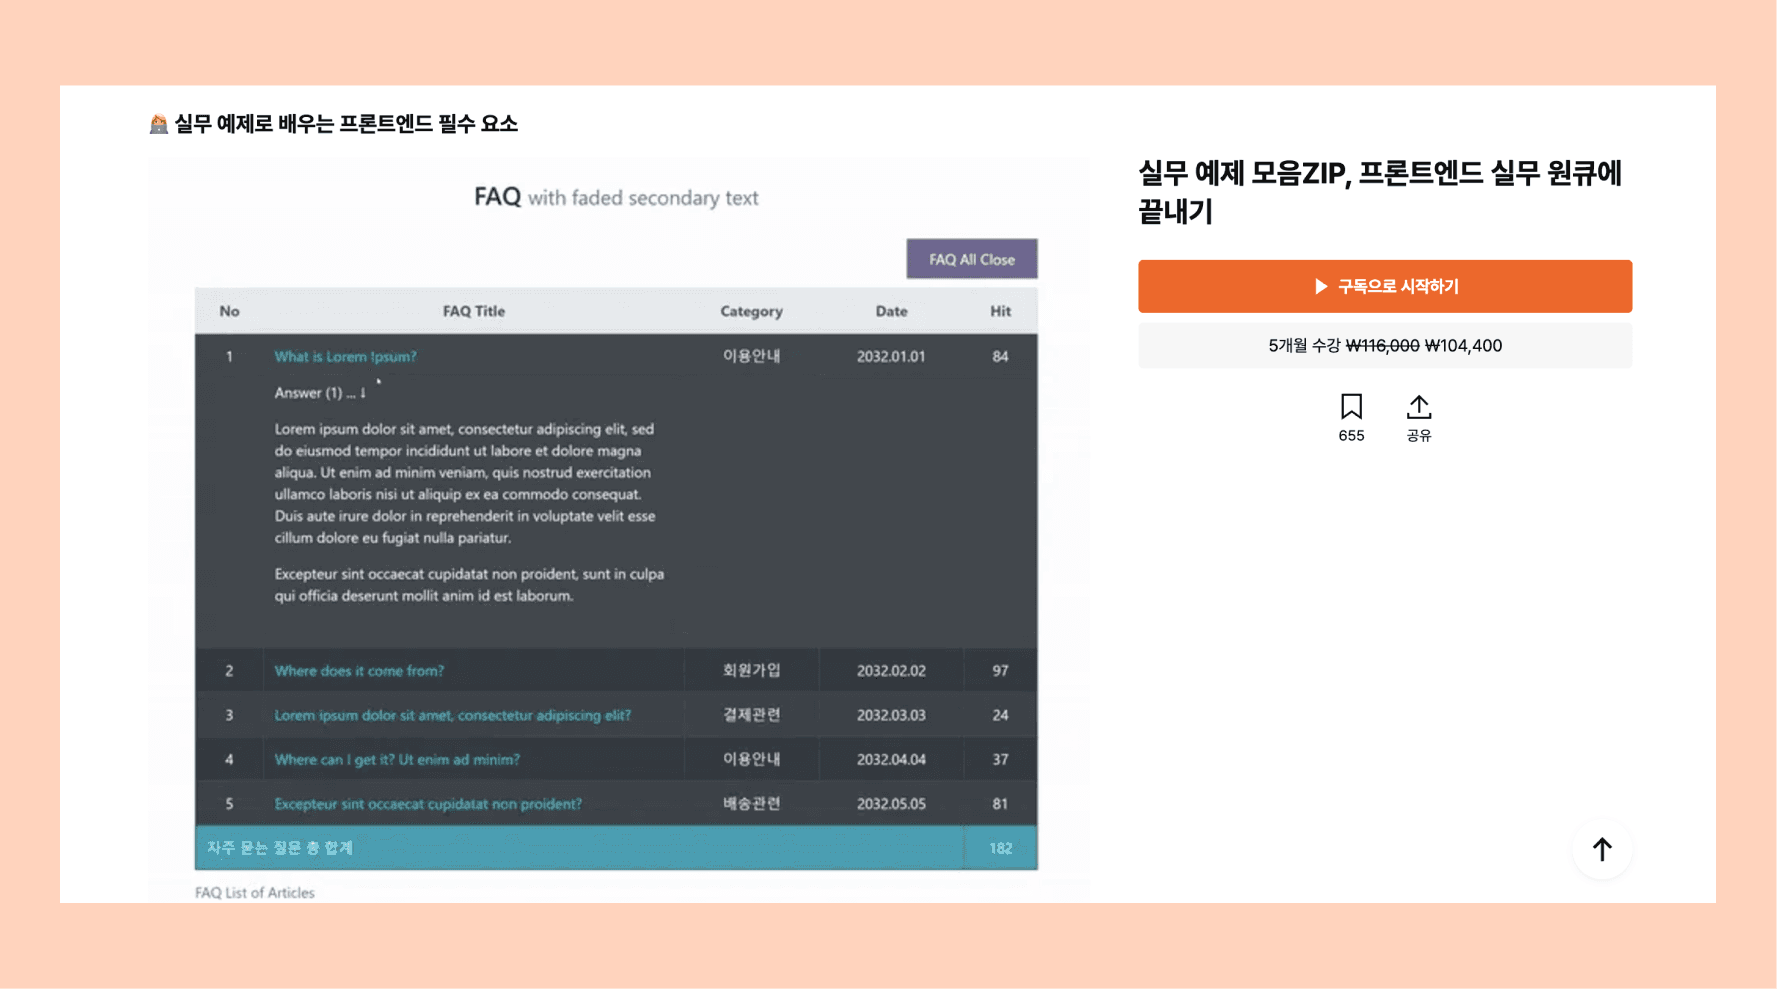Click row number 2 cell
The width and height of the screenshot is (1777, 989).
(x=229, y=671)
